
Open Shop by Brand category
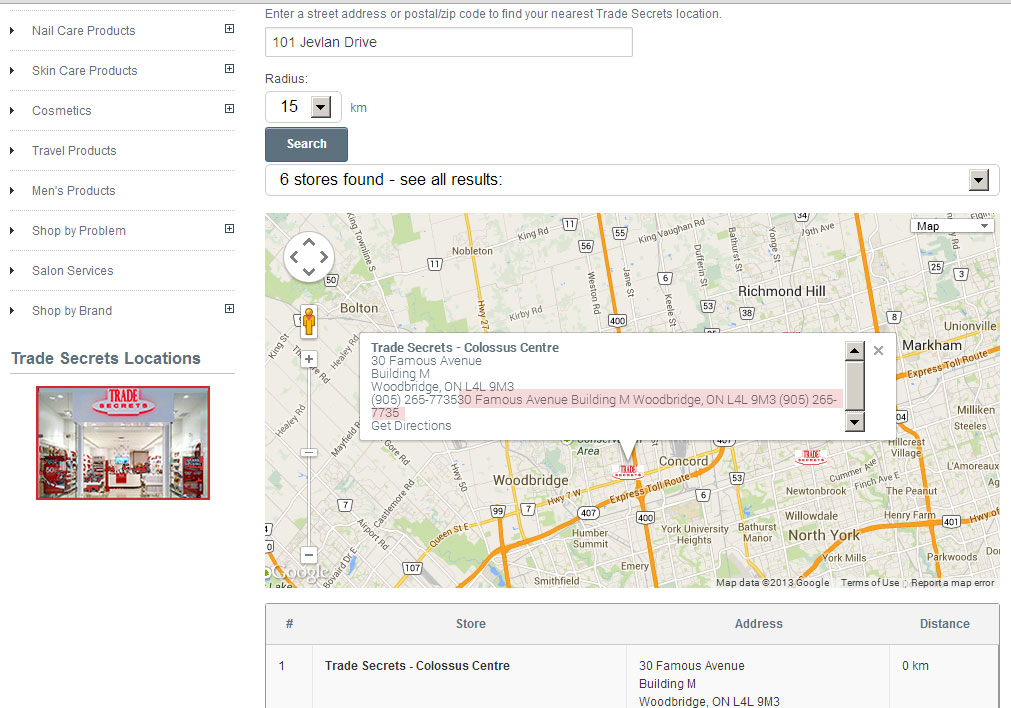72,311
